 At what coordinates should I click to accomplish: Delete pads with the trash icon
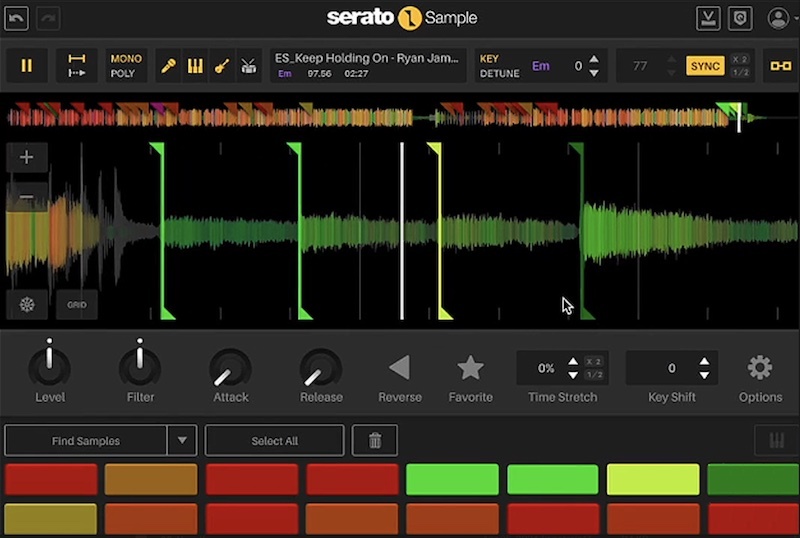pos(374,440)
